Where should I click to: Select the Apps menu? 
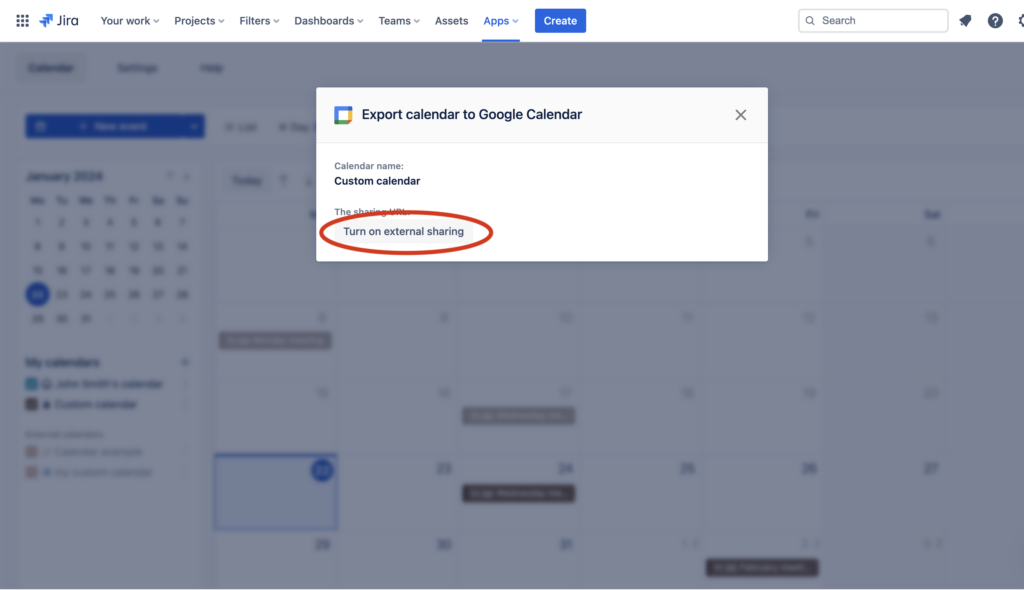pyautogui.click(x=501, y=20)
